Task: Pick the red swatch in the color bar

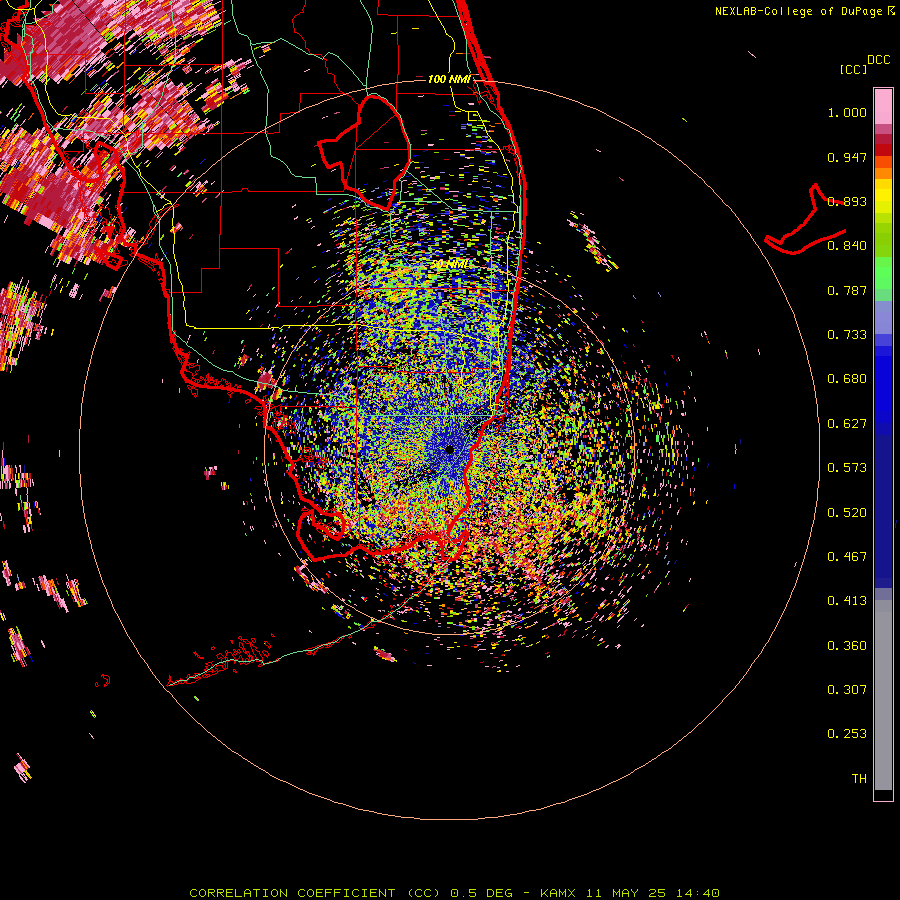Action: pos(883,150)
